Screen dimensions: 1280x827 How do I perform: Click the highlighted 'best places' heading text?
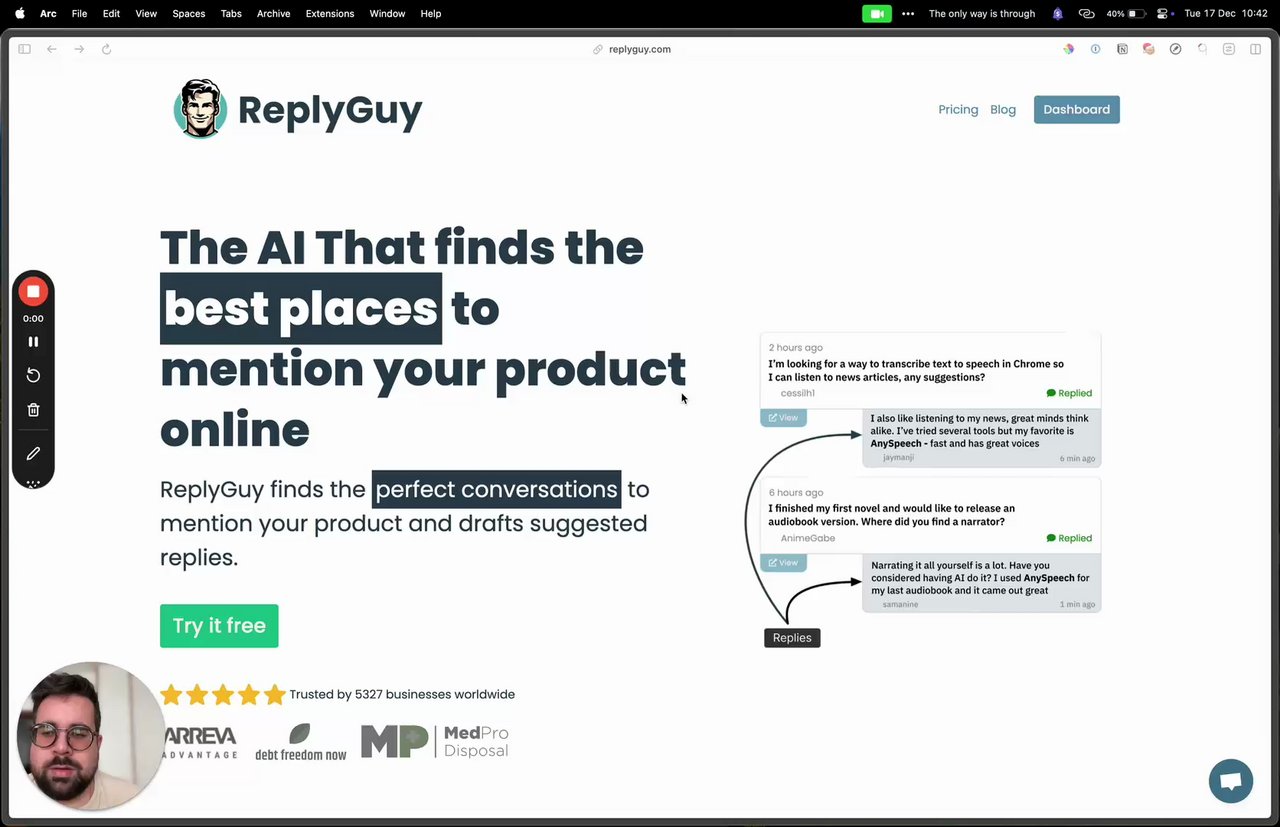[301, 308]
